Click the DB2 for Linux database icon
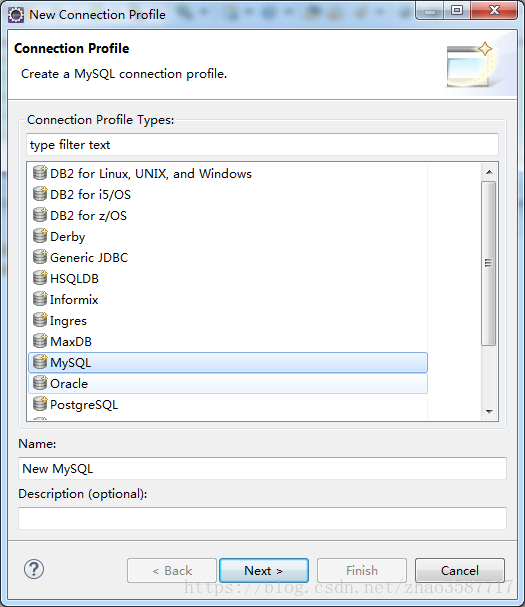Viewport: 525px width, 607px height. tap(40, 173)
